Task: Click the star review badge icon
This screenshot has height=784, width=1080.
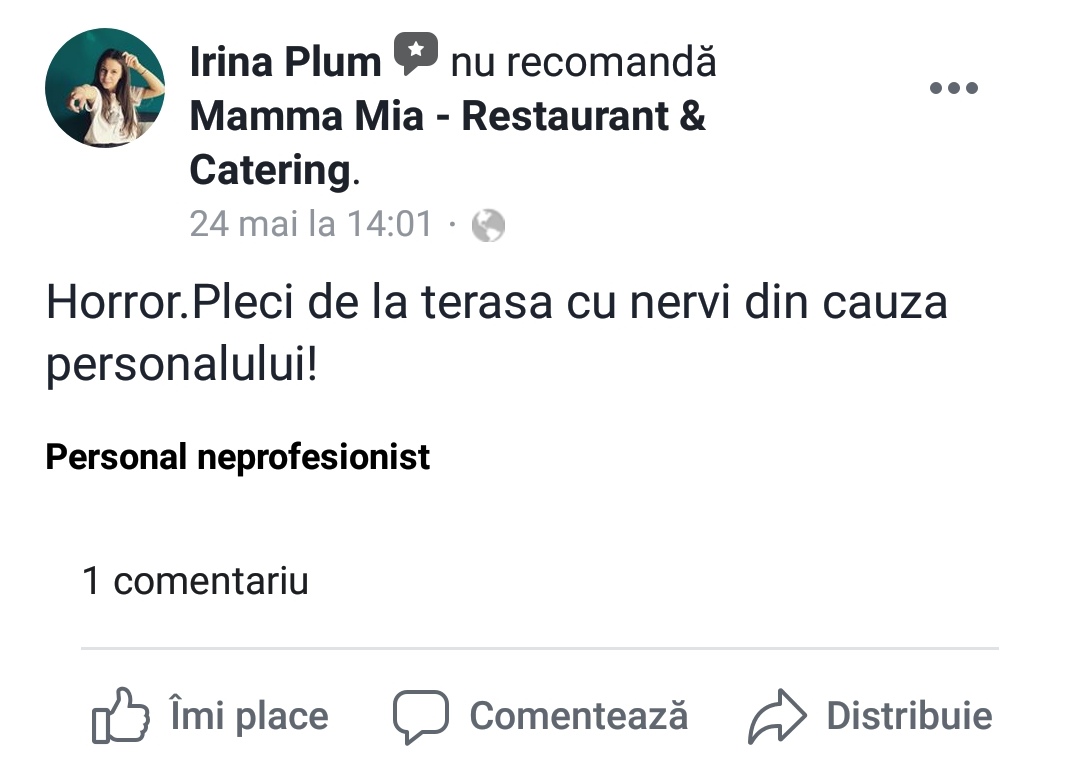Action: (415, 53)
